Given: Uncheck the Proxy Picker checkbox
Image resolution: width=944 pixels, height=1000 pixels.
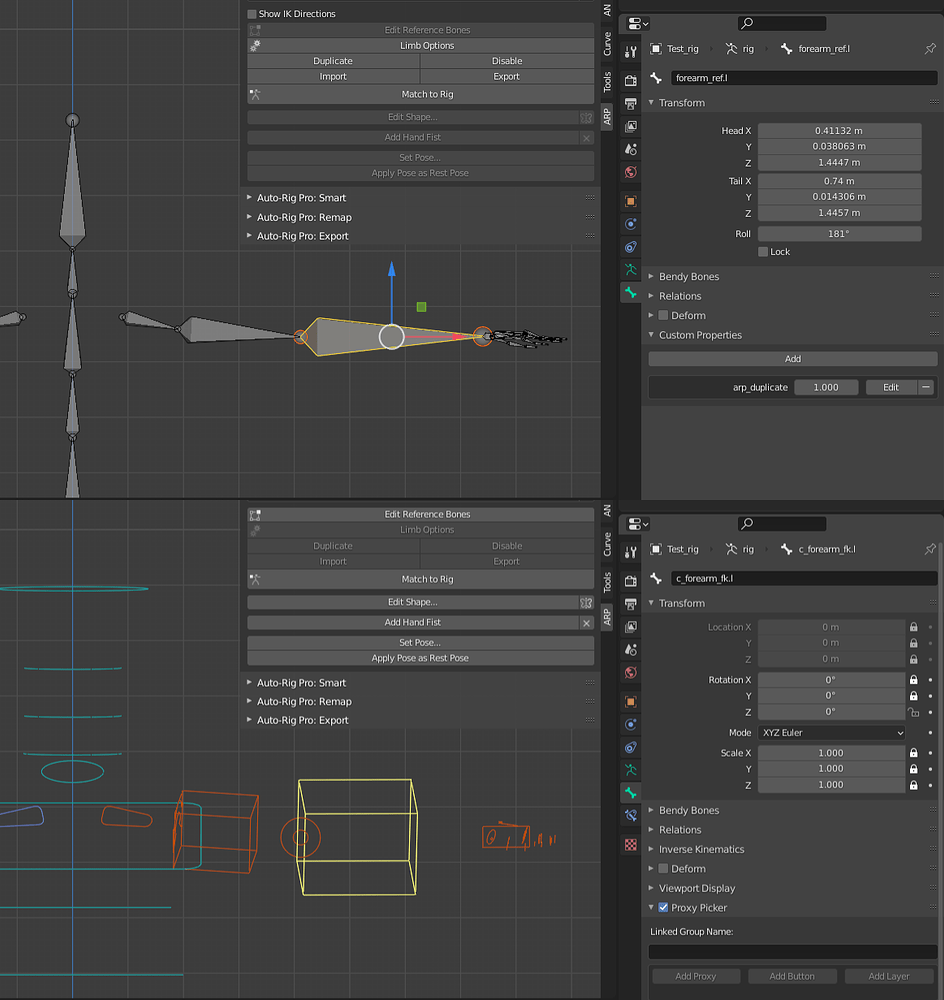Looking at the screenshot, I should [663, 908].
